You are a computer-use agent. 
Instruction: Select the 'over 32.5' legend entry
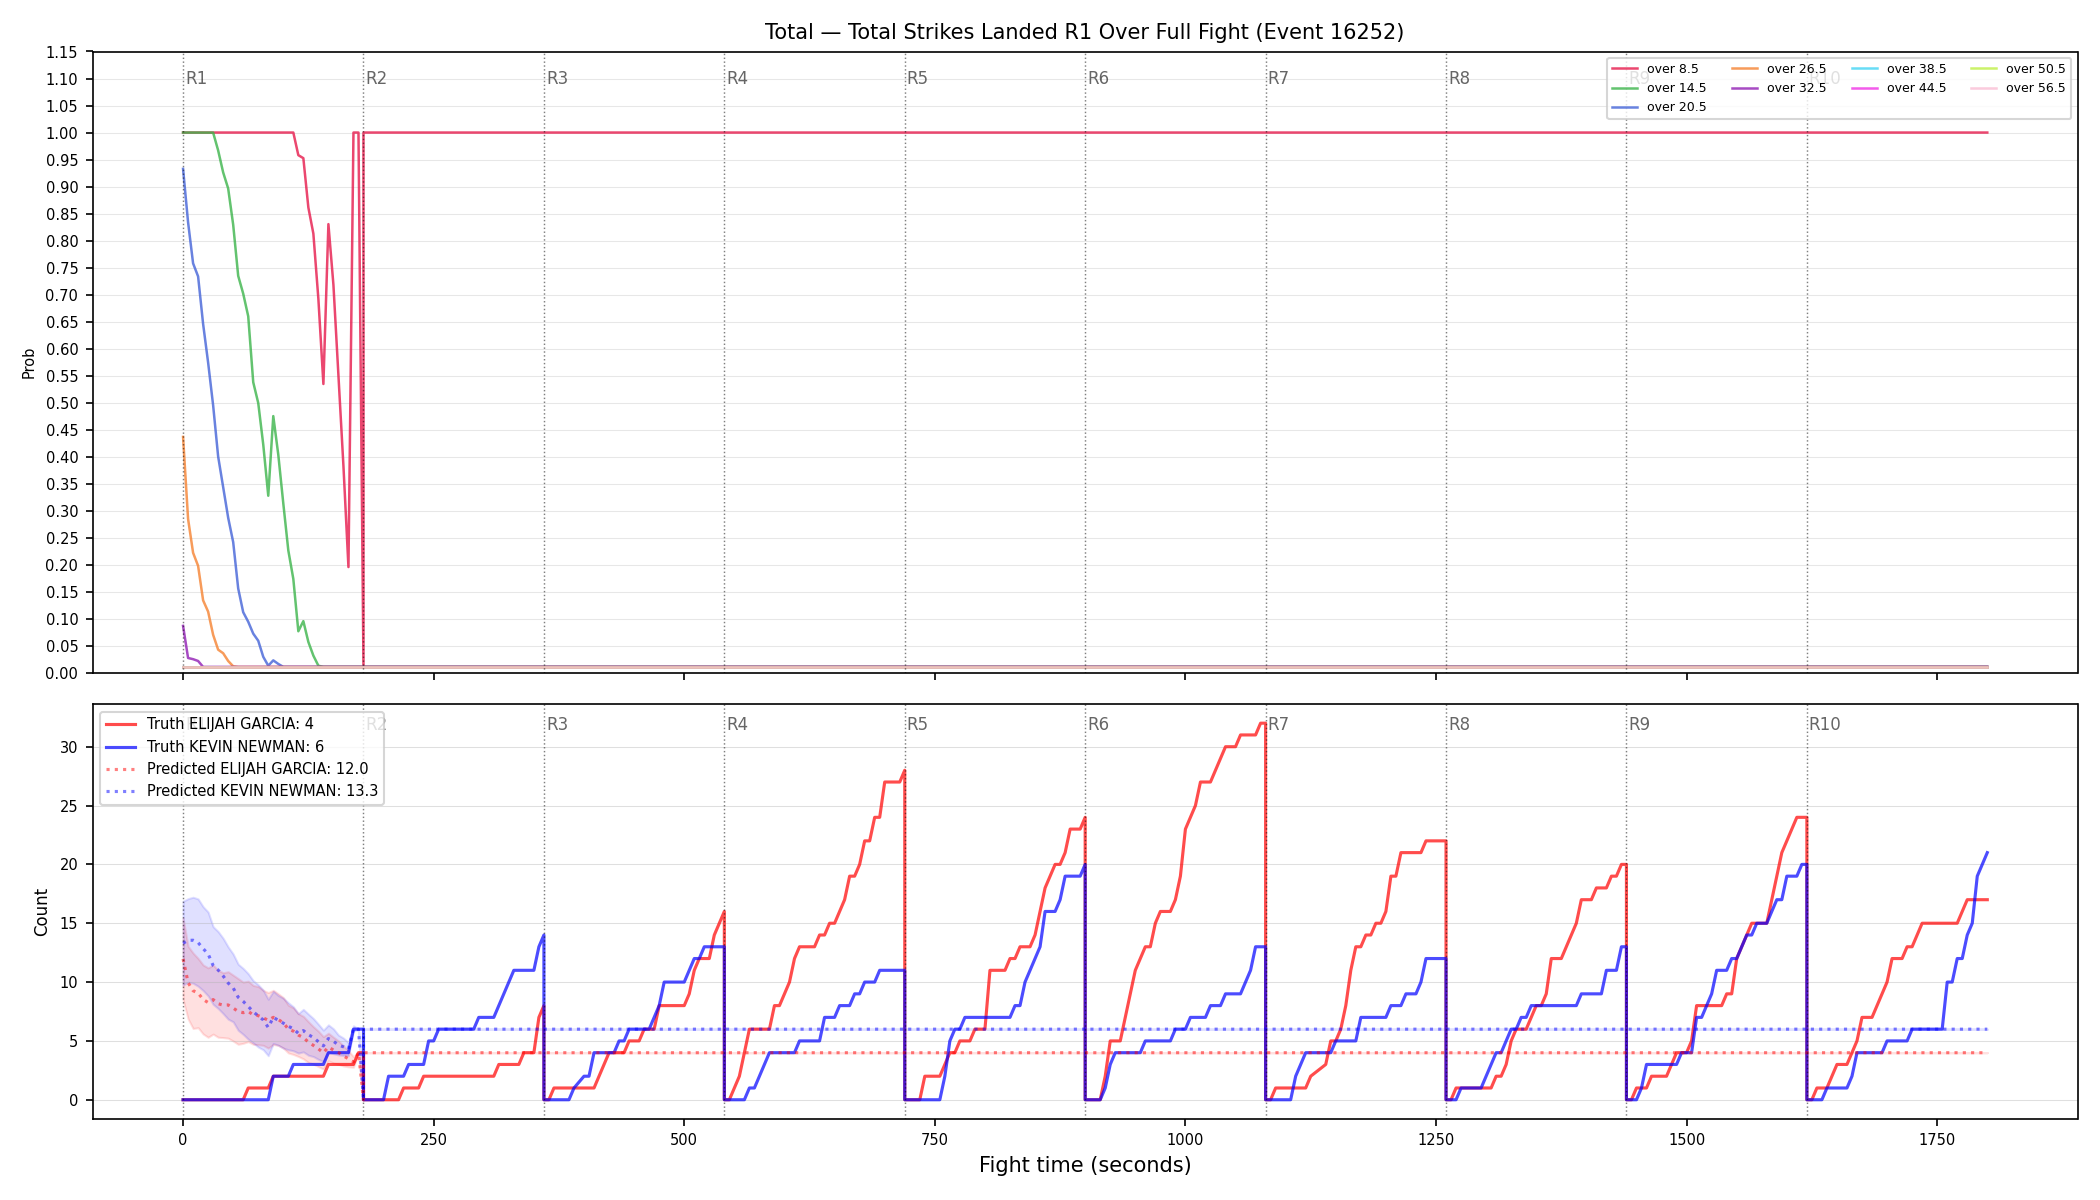tap(1779, 88)
